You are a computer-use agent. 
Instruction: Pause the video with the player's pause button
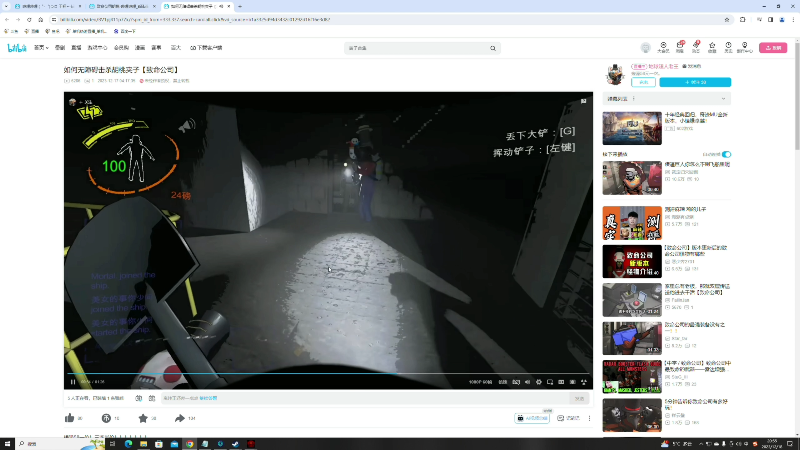point(73,382)
